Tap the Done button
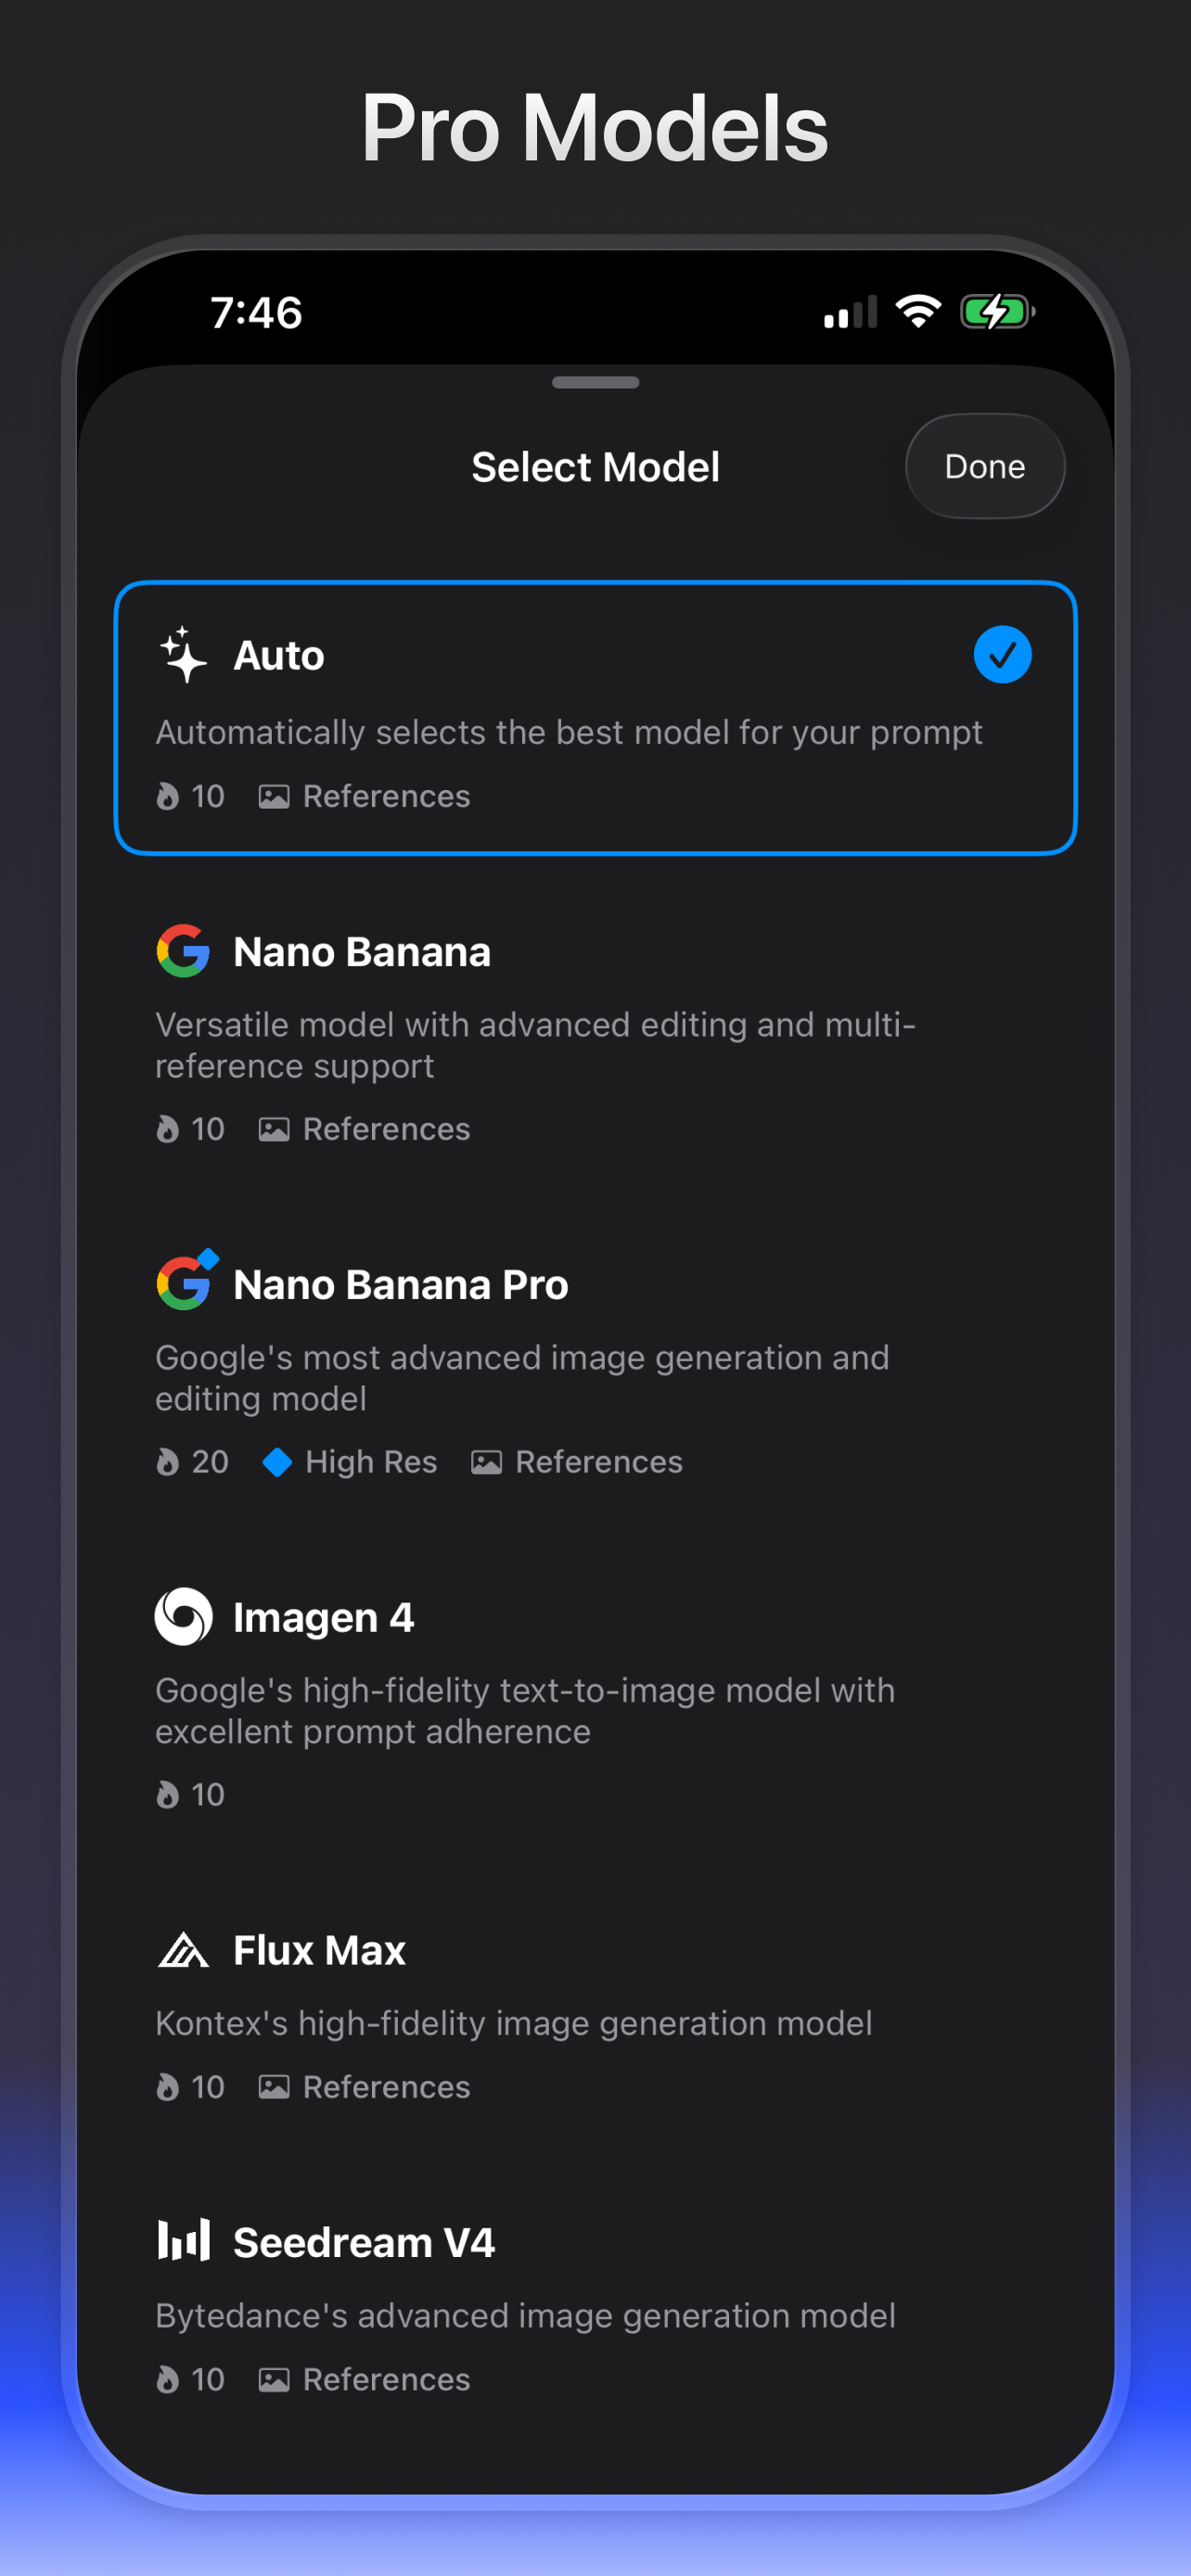Viewport: 1191px width, 2576px height. pos(984,467)
